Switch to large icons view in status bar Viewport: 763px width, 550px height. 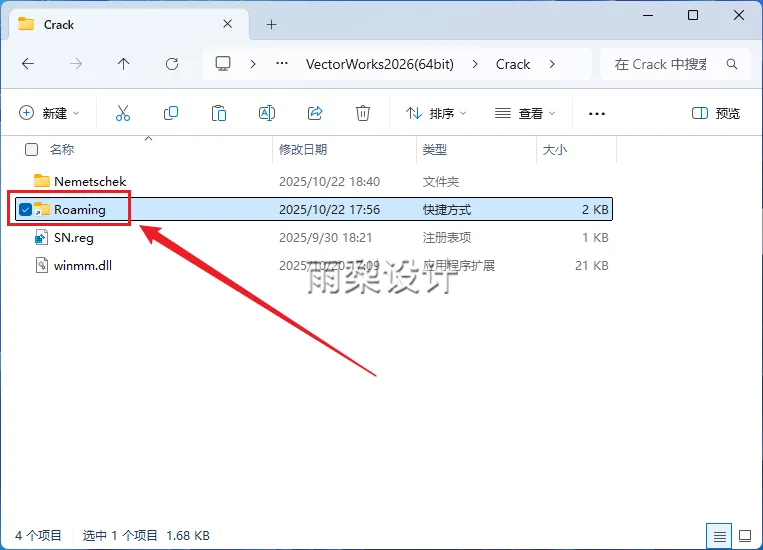[x=745, y=536]
